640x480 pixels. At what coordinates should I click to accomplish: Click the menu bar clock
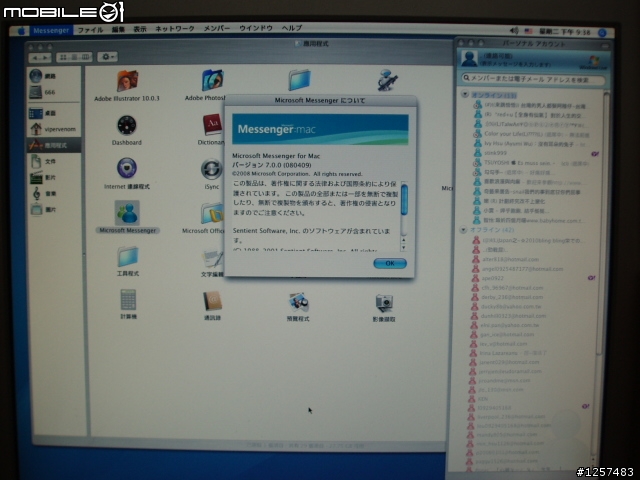[565, 32]
